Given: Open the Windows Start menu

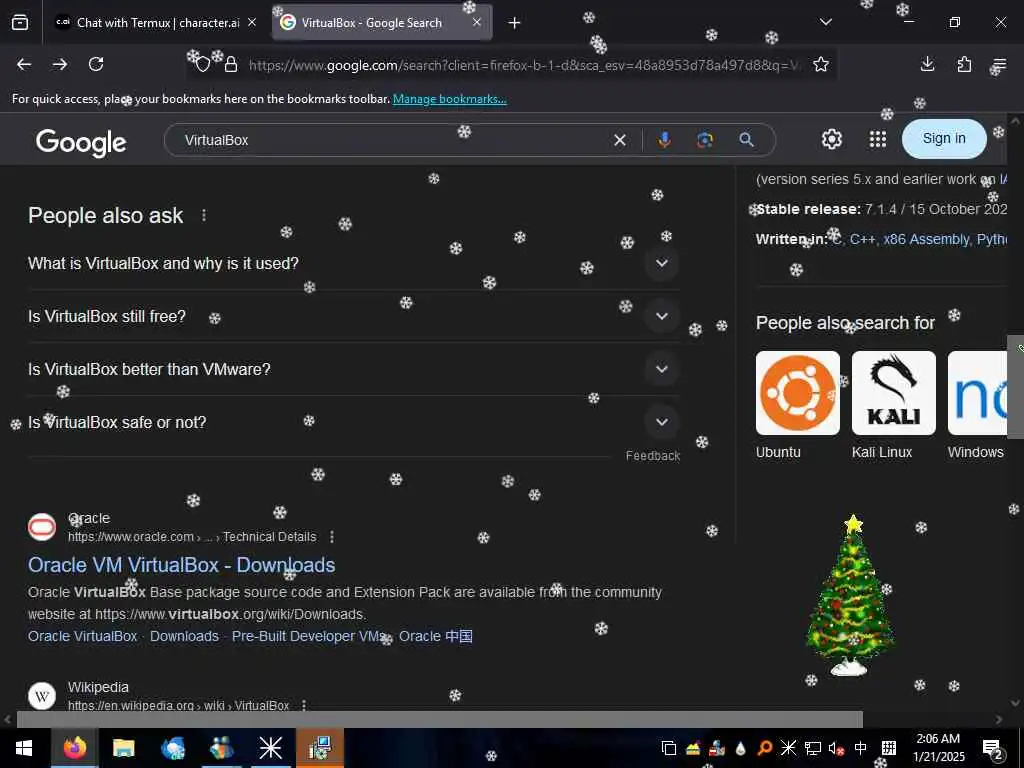Looking at the screenshot, I should 24,748.
